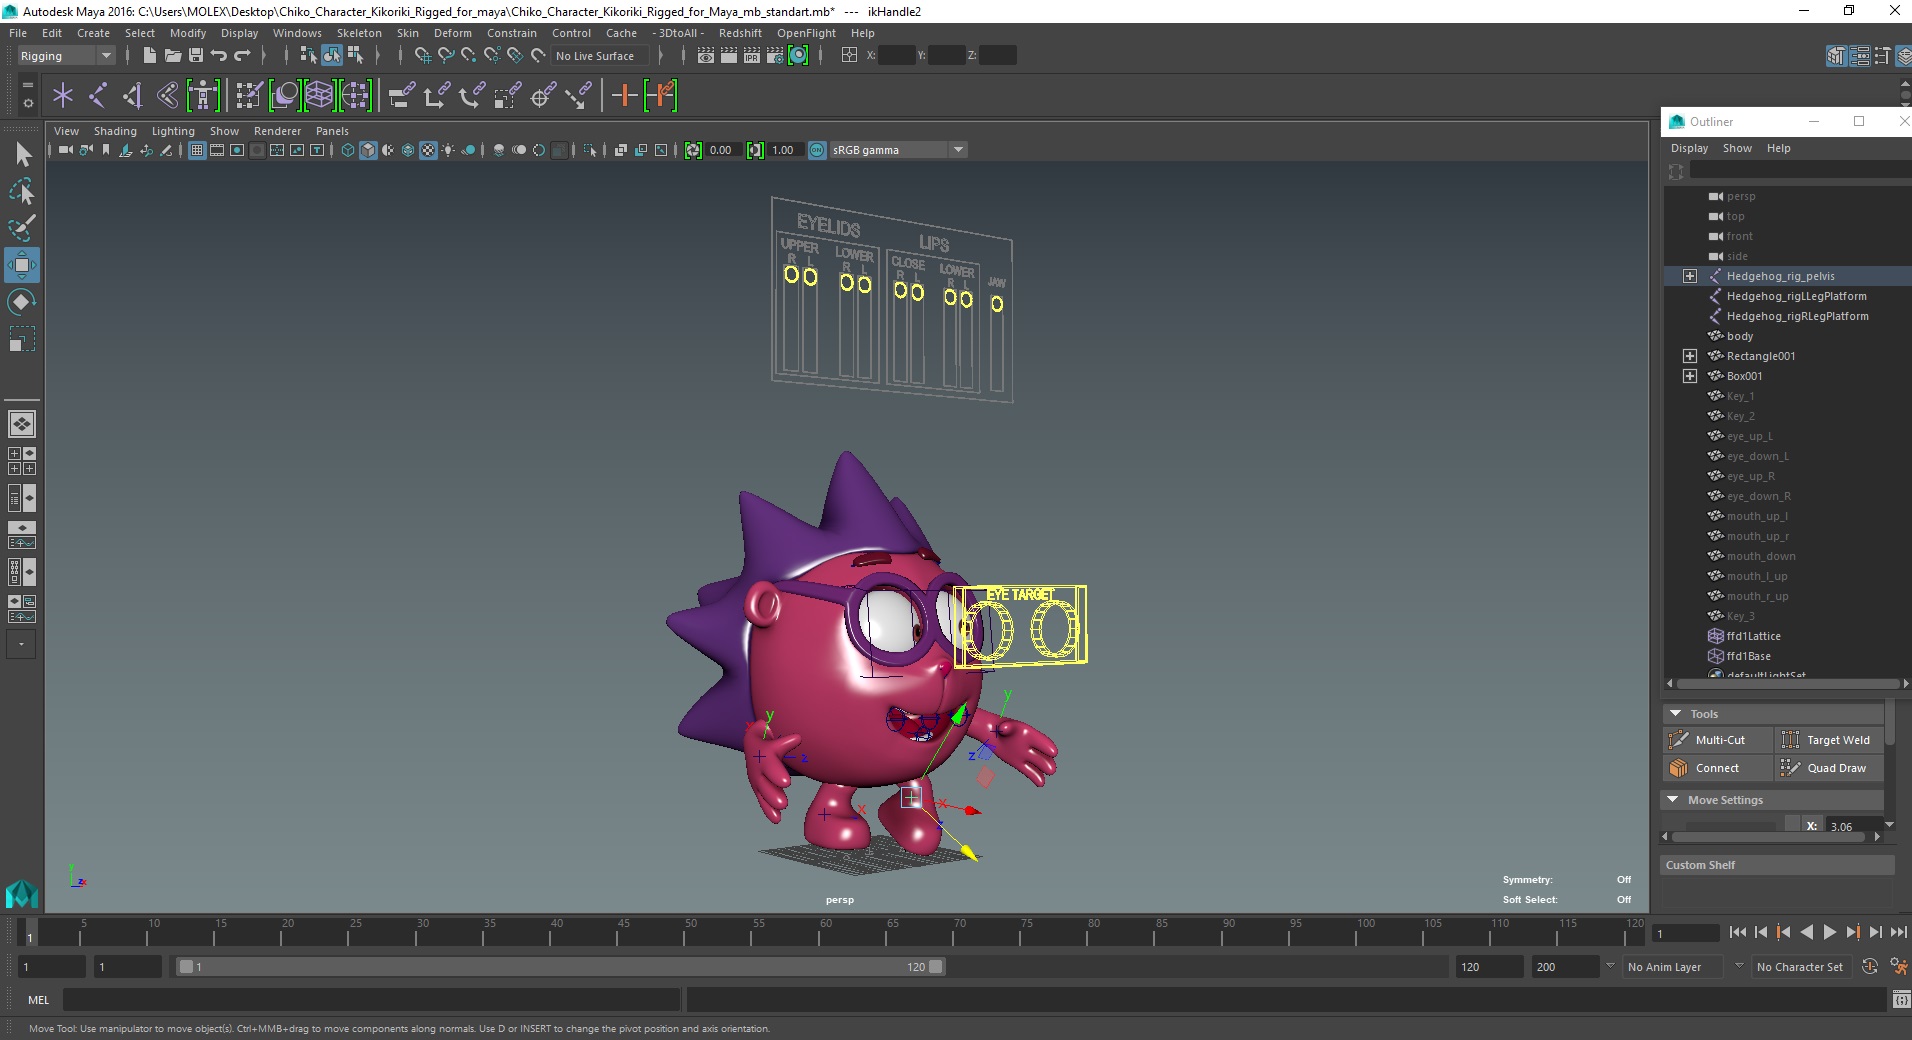Click the Create Locator shelf icon
Viewport: 1912px width, 1040px height.
click(63, 96)
